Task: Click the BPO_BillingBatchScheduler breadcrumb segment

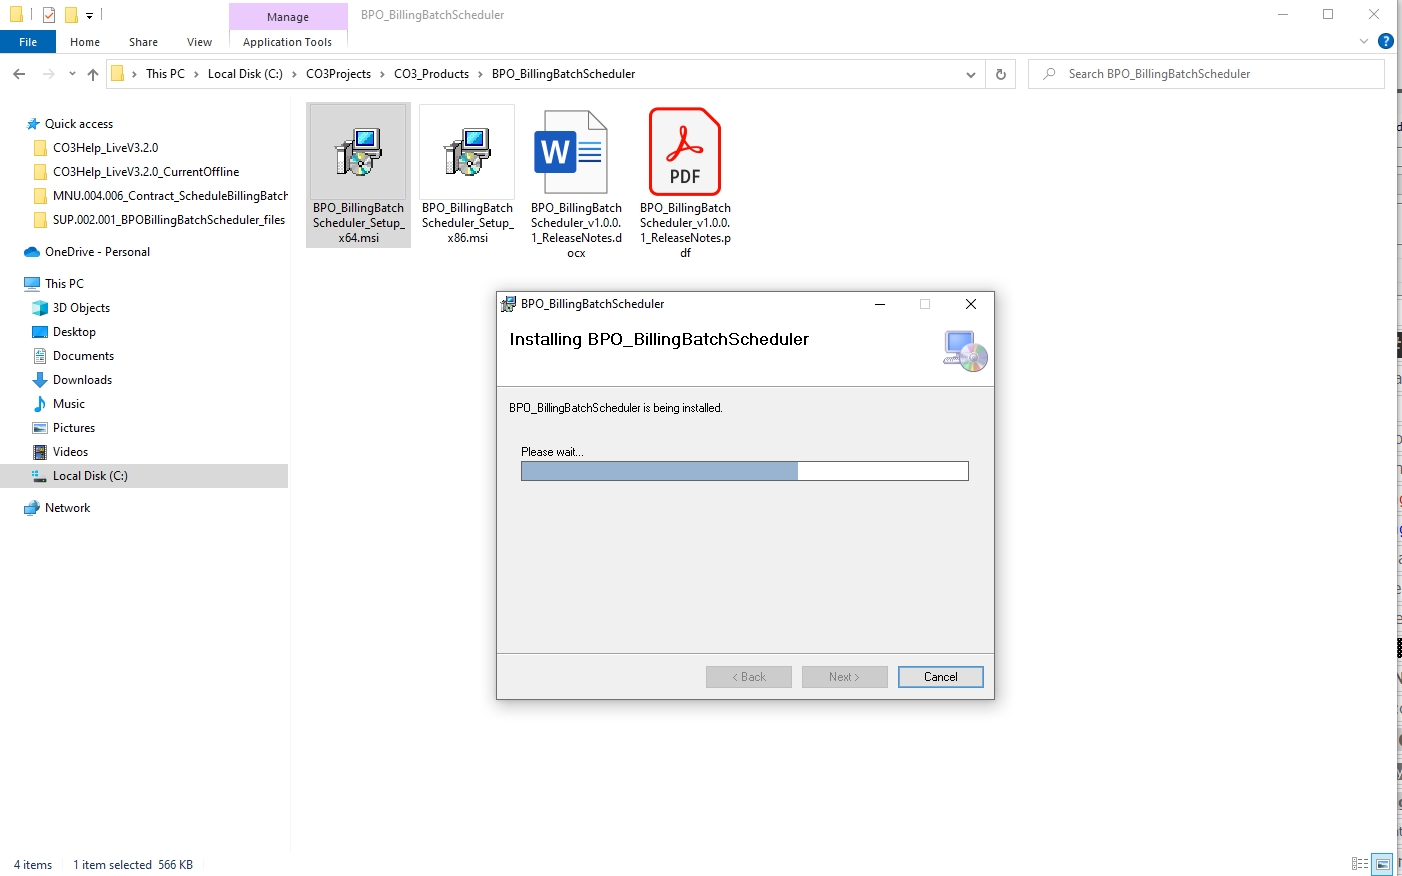Action: coord(563,74)
